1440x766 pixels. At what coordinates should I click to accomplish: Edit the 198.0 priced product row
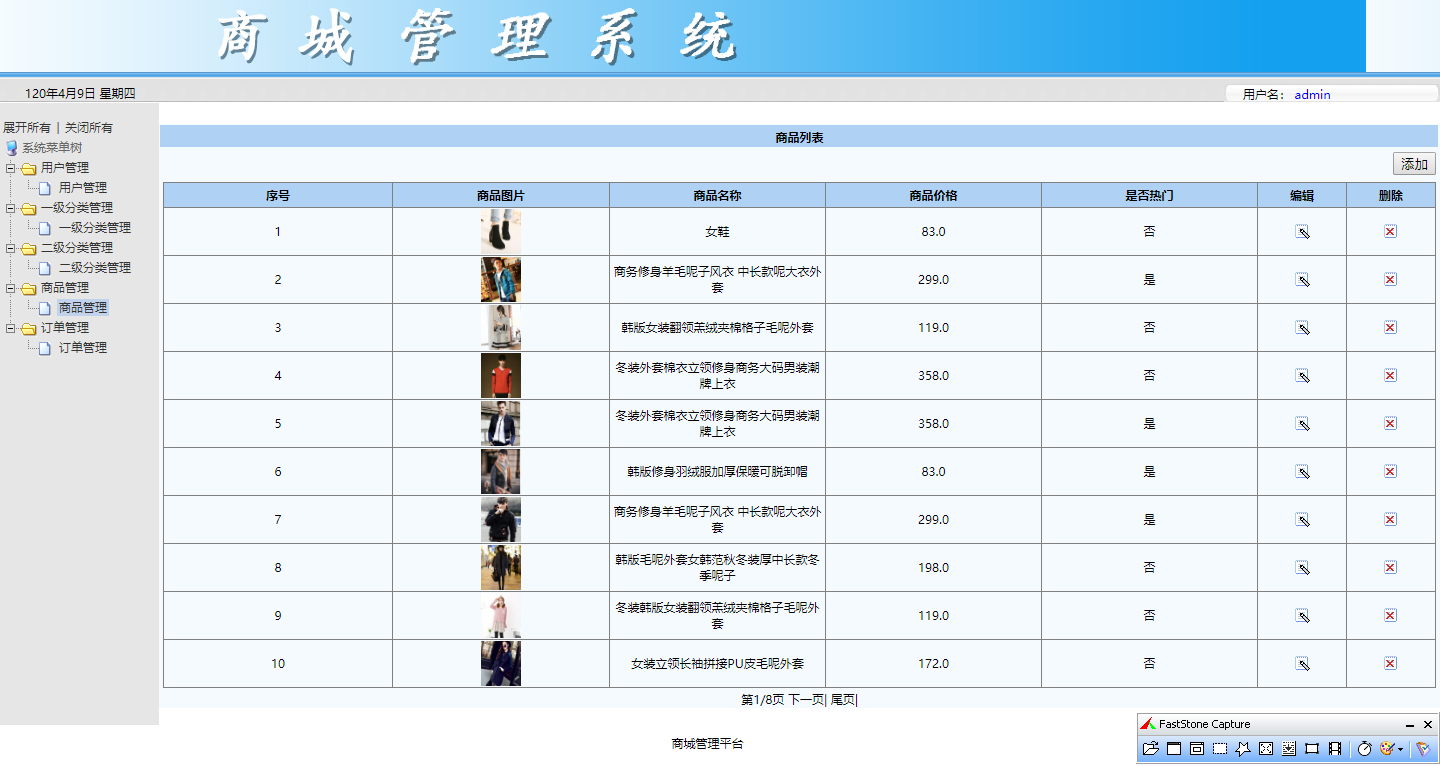coord(1302,568)
